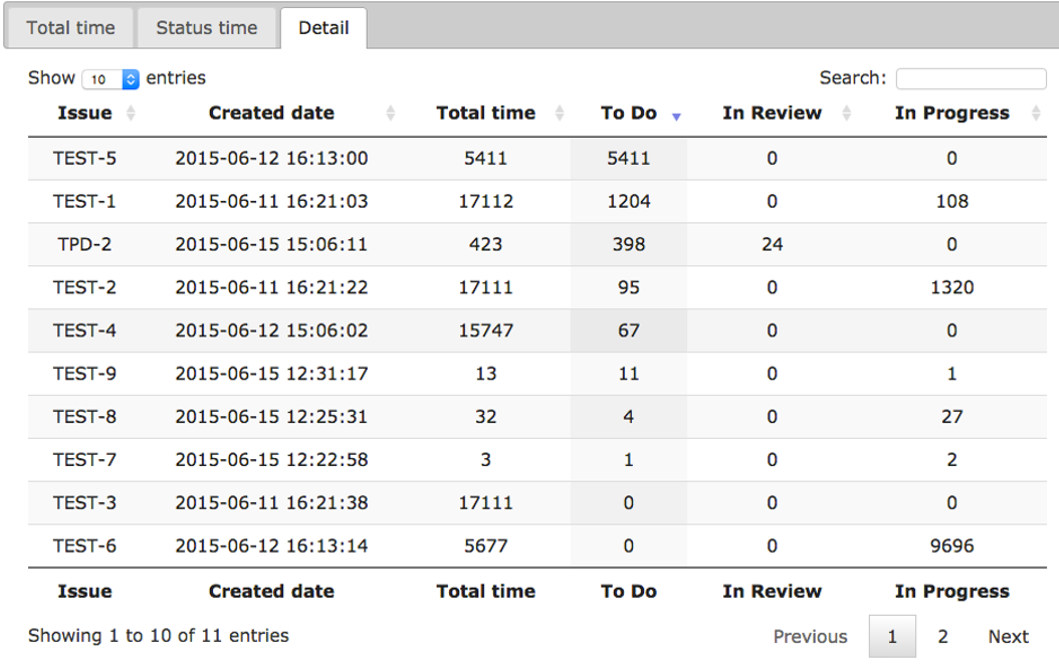Screen dimensions: 1059x670
Task: Select issue TEST-3 cell
Action: 85,503
